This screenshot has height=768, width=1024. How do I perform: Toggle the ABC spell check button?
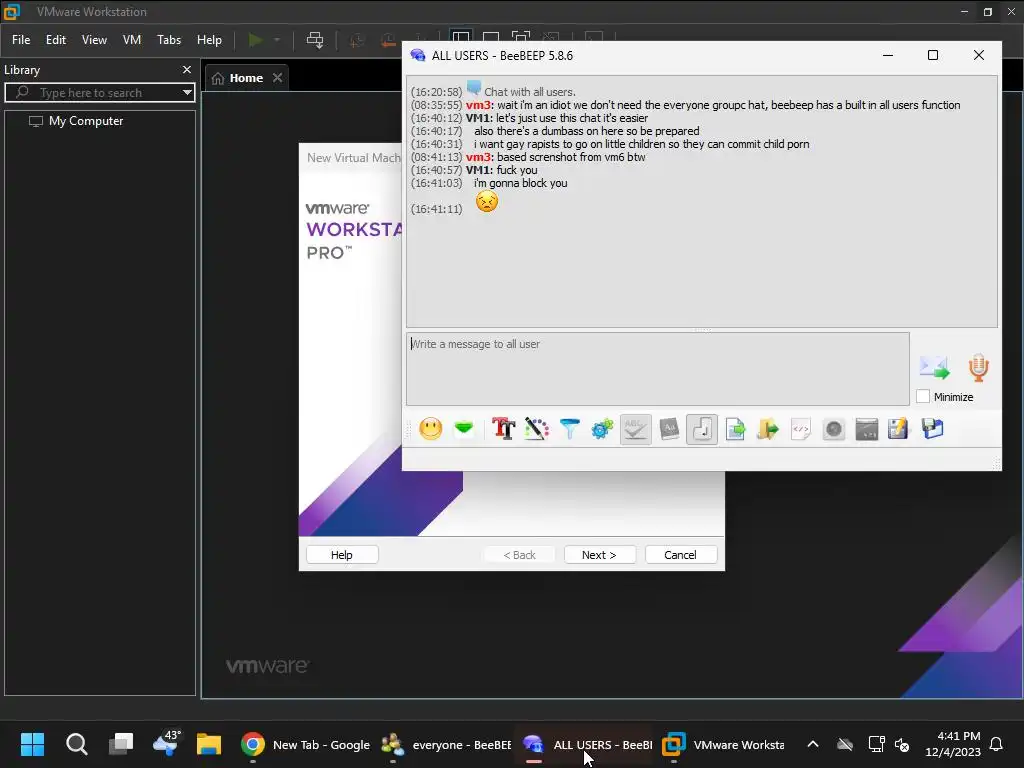point(635,429)
